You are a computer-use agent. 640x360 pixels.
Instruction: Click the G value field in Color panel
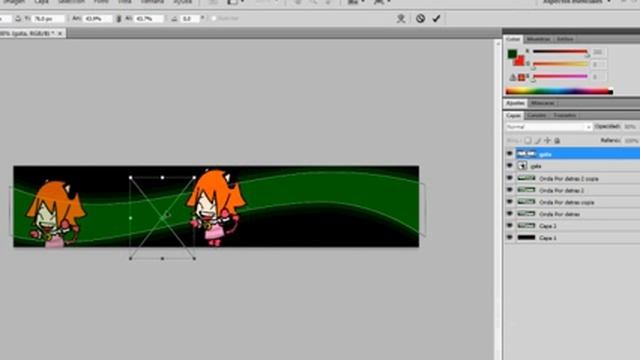pyautogui.click(x=598, y=64)
